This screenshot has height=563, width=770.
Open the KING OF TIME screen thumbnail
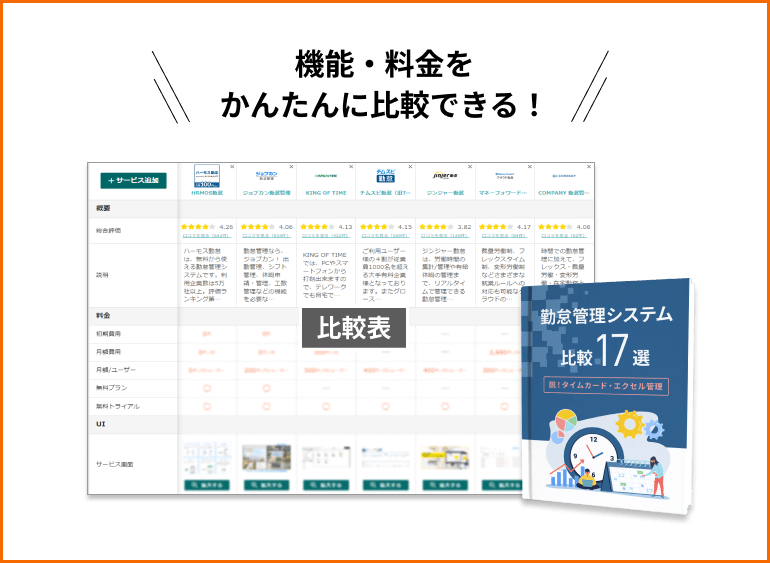coord(326,458)
